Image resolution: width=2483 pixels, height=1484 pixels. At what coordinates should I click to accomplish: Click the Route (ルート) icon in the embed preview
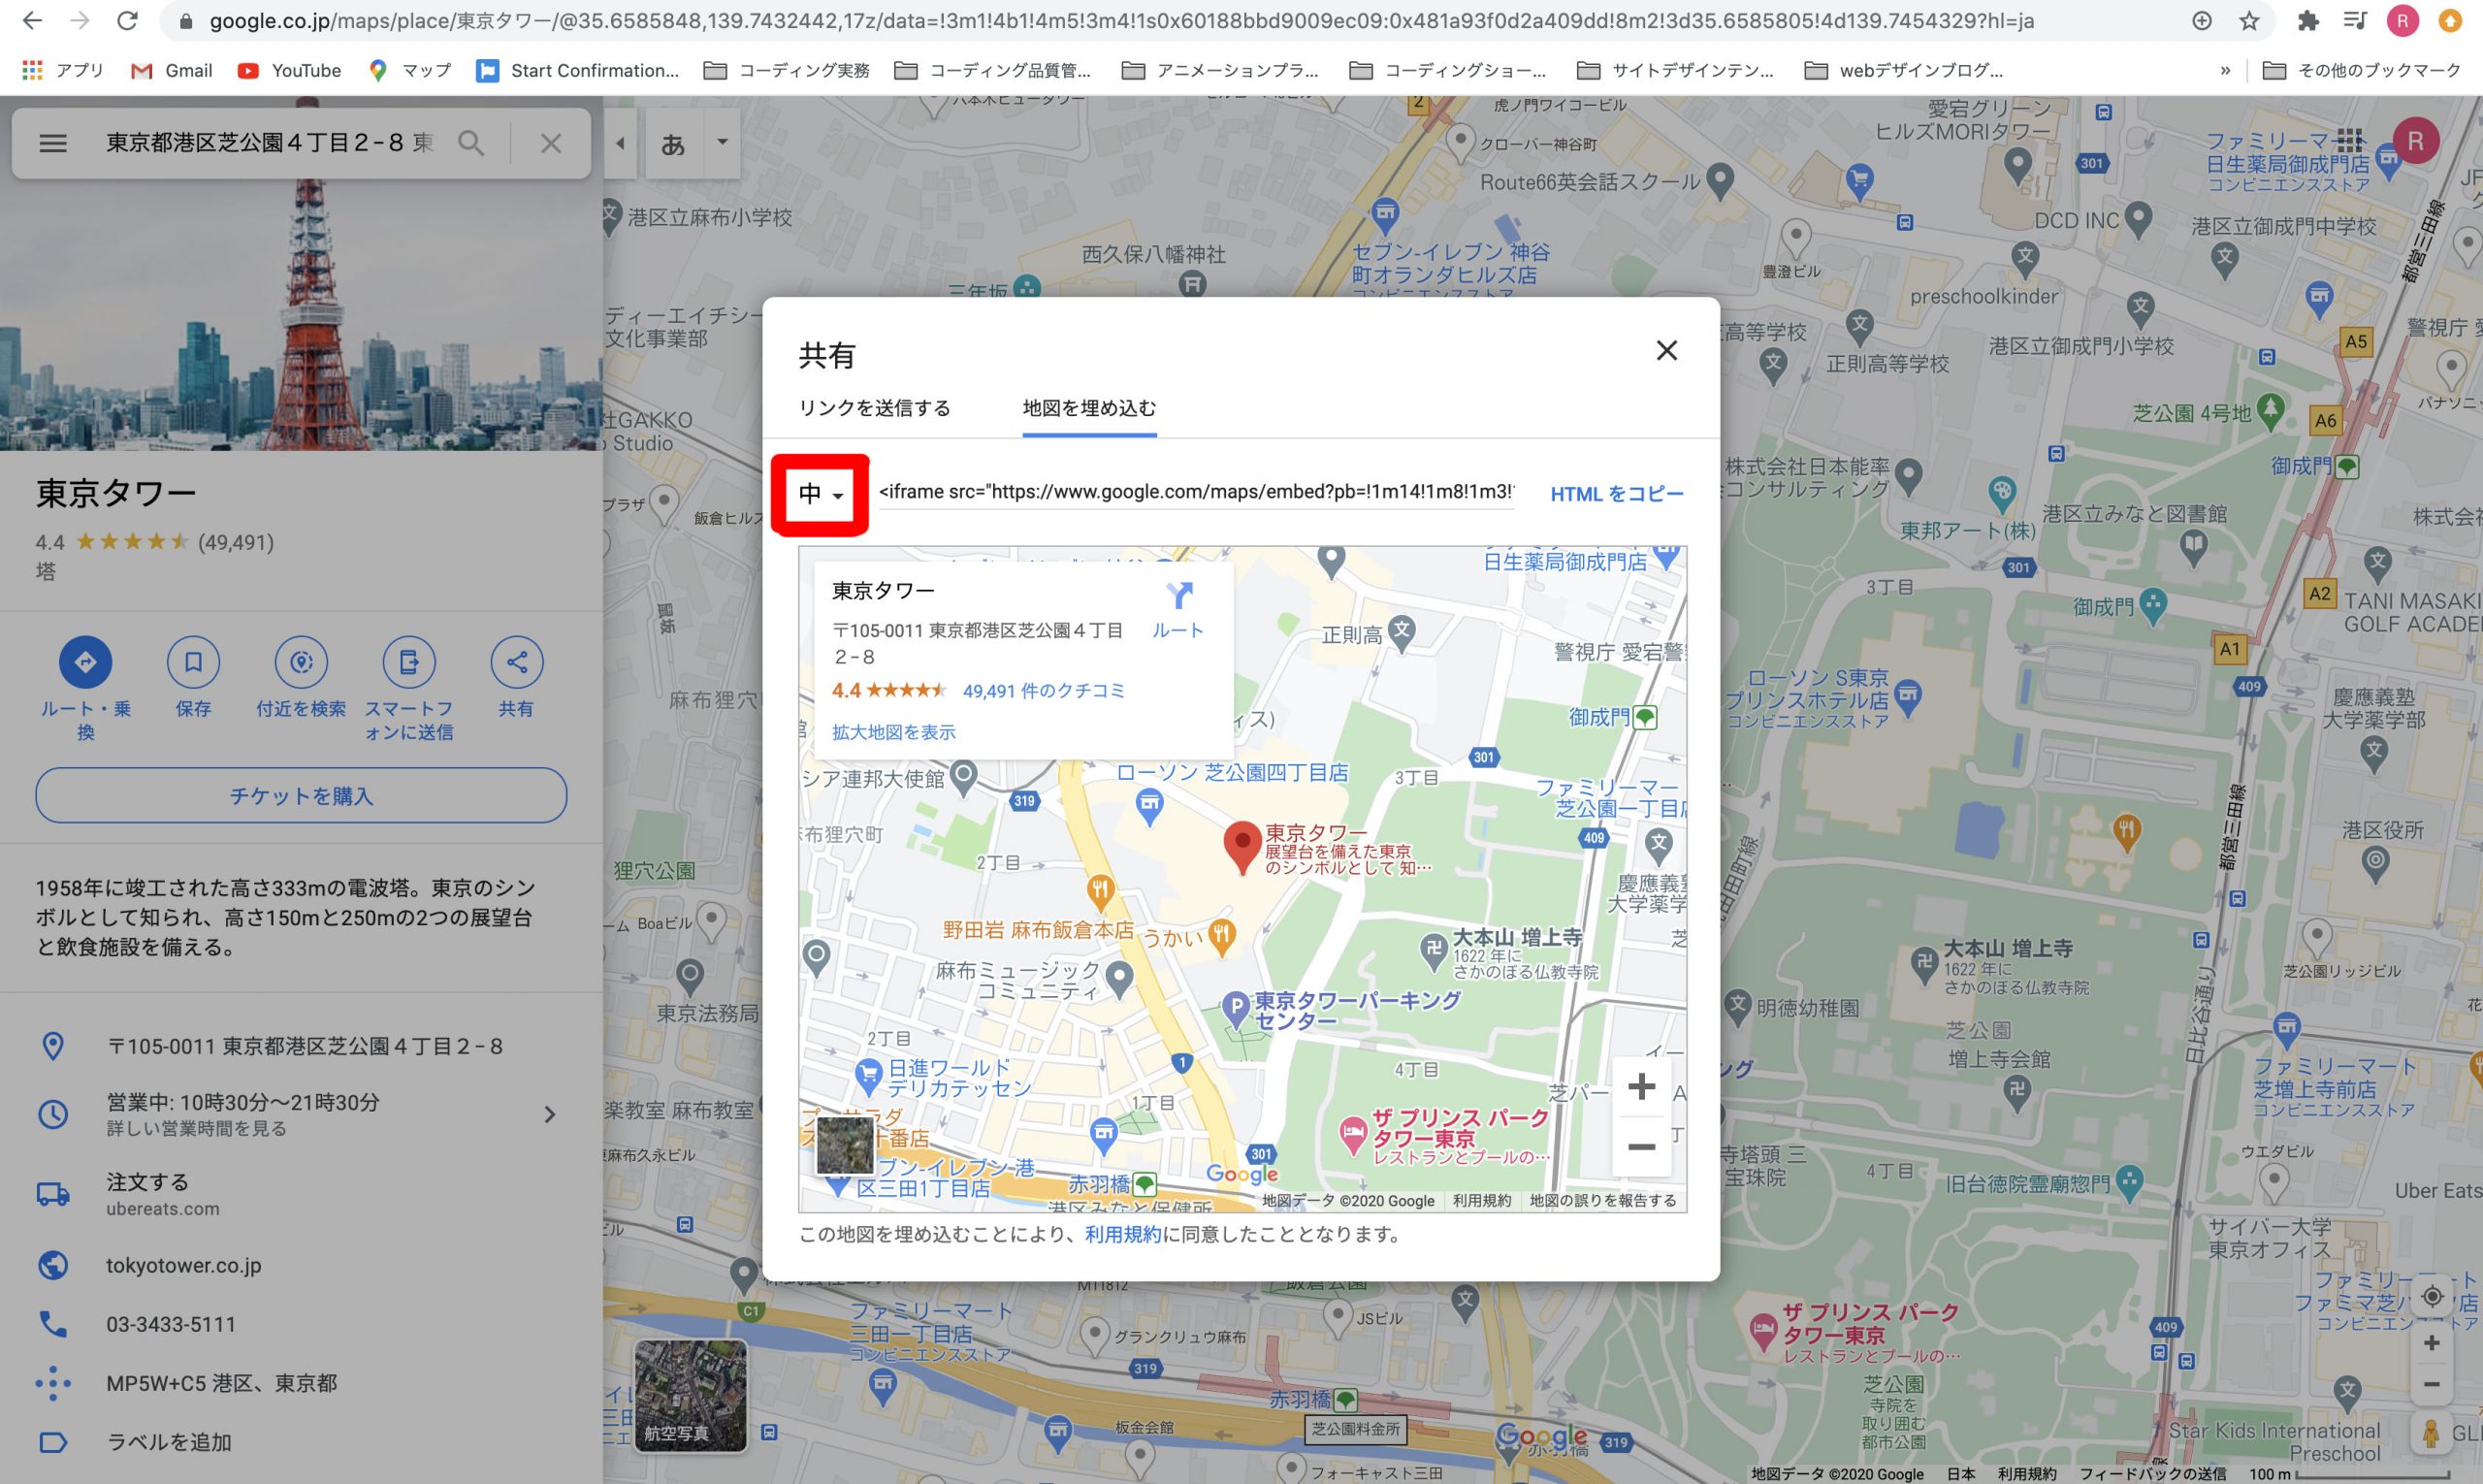1178,598
